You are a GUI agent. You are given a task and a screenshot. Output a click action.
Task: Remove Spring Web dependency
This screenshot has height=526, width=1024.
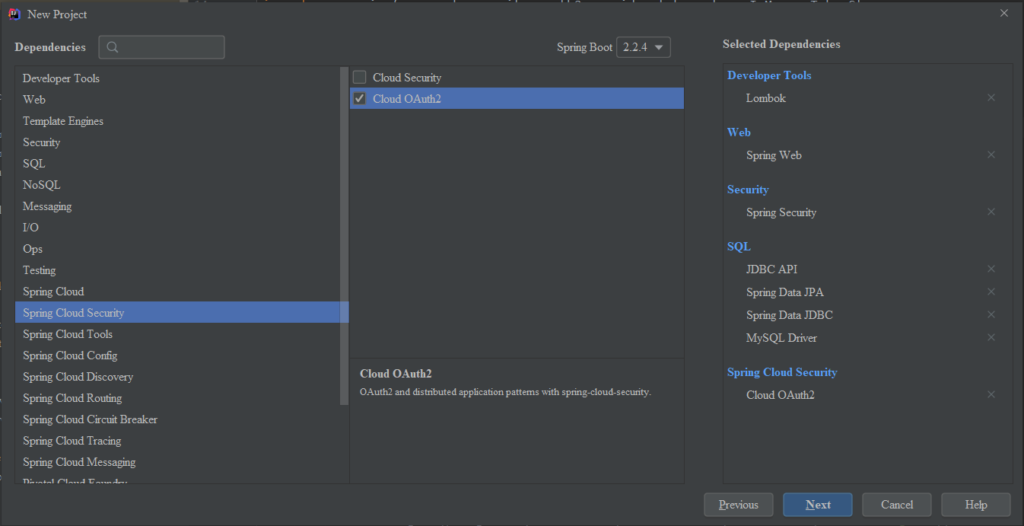991,155
